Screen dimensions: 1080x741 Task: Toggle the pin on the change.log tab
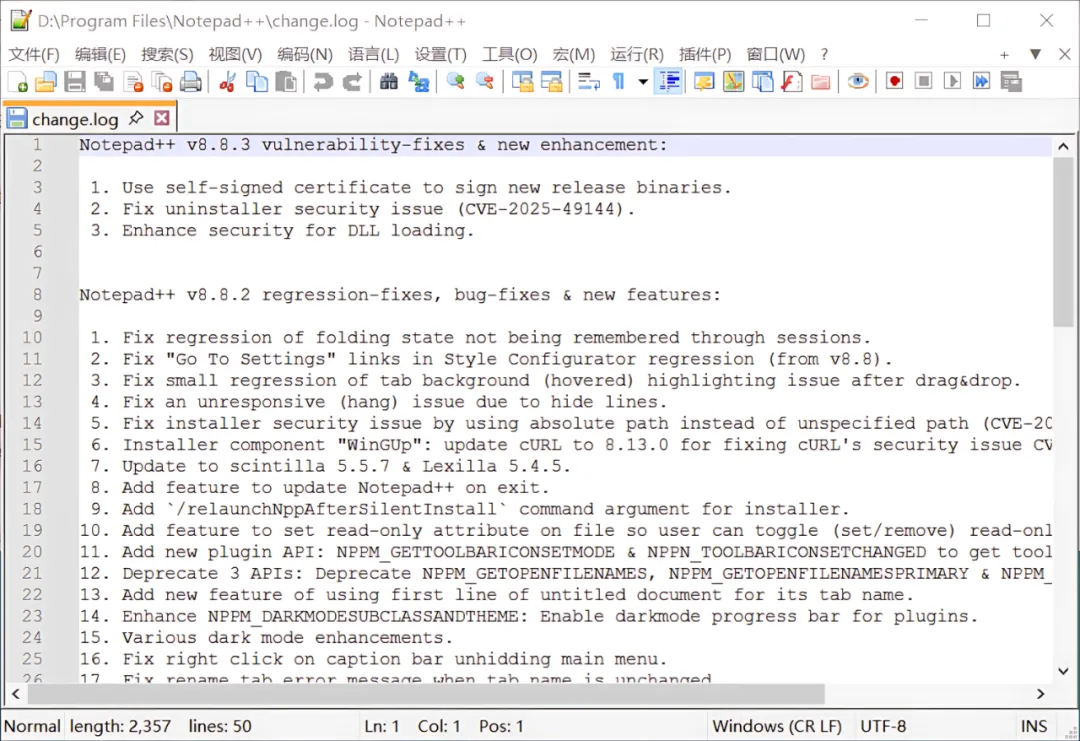click(x=136, y=118)
